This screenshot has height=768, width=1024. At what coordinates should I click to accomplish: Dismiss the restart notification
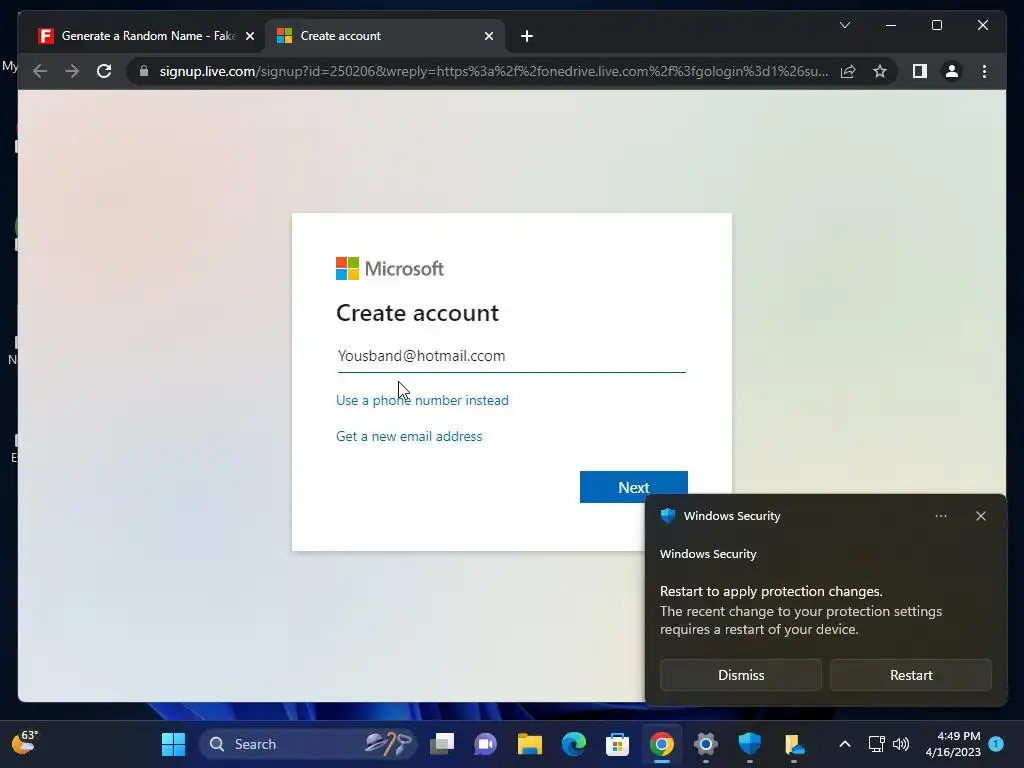point(741,675)
